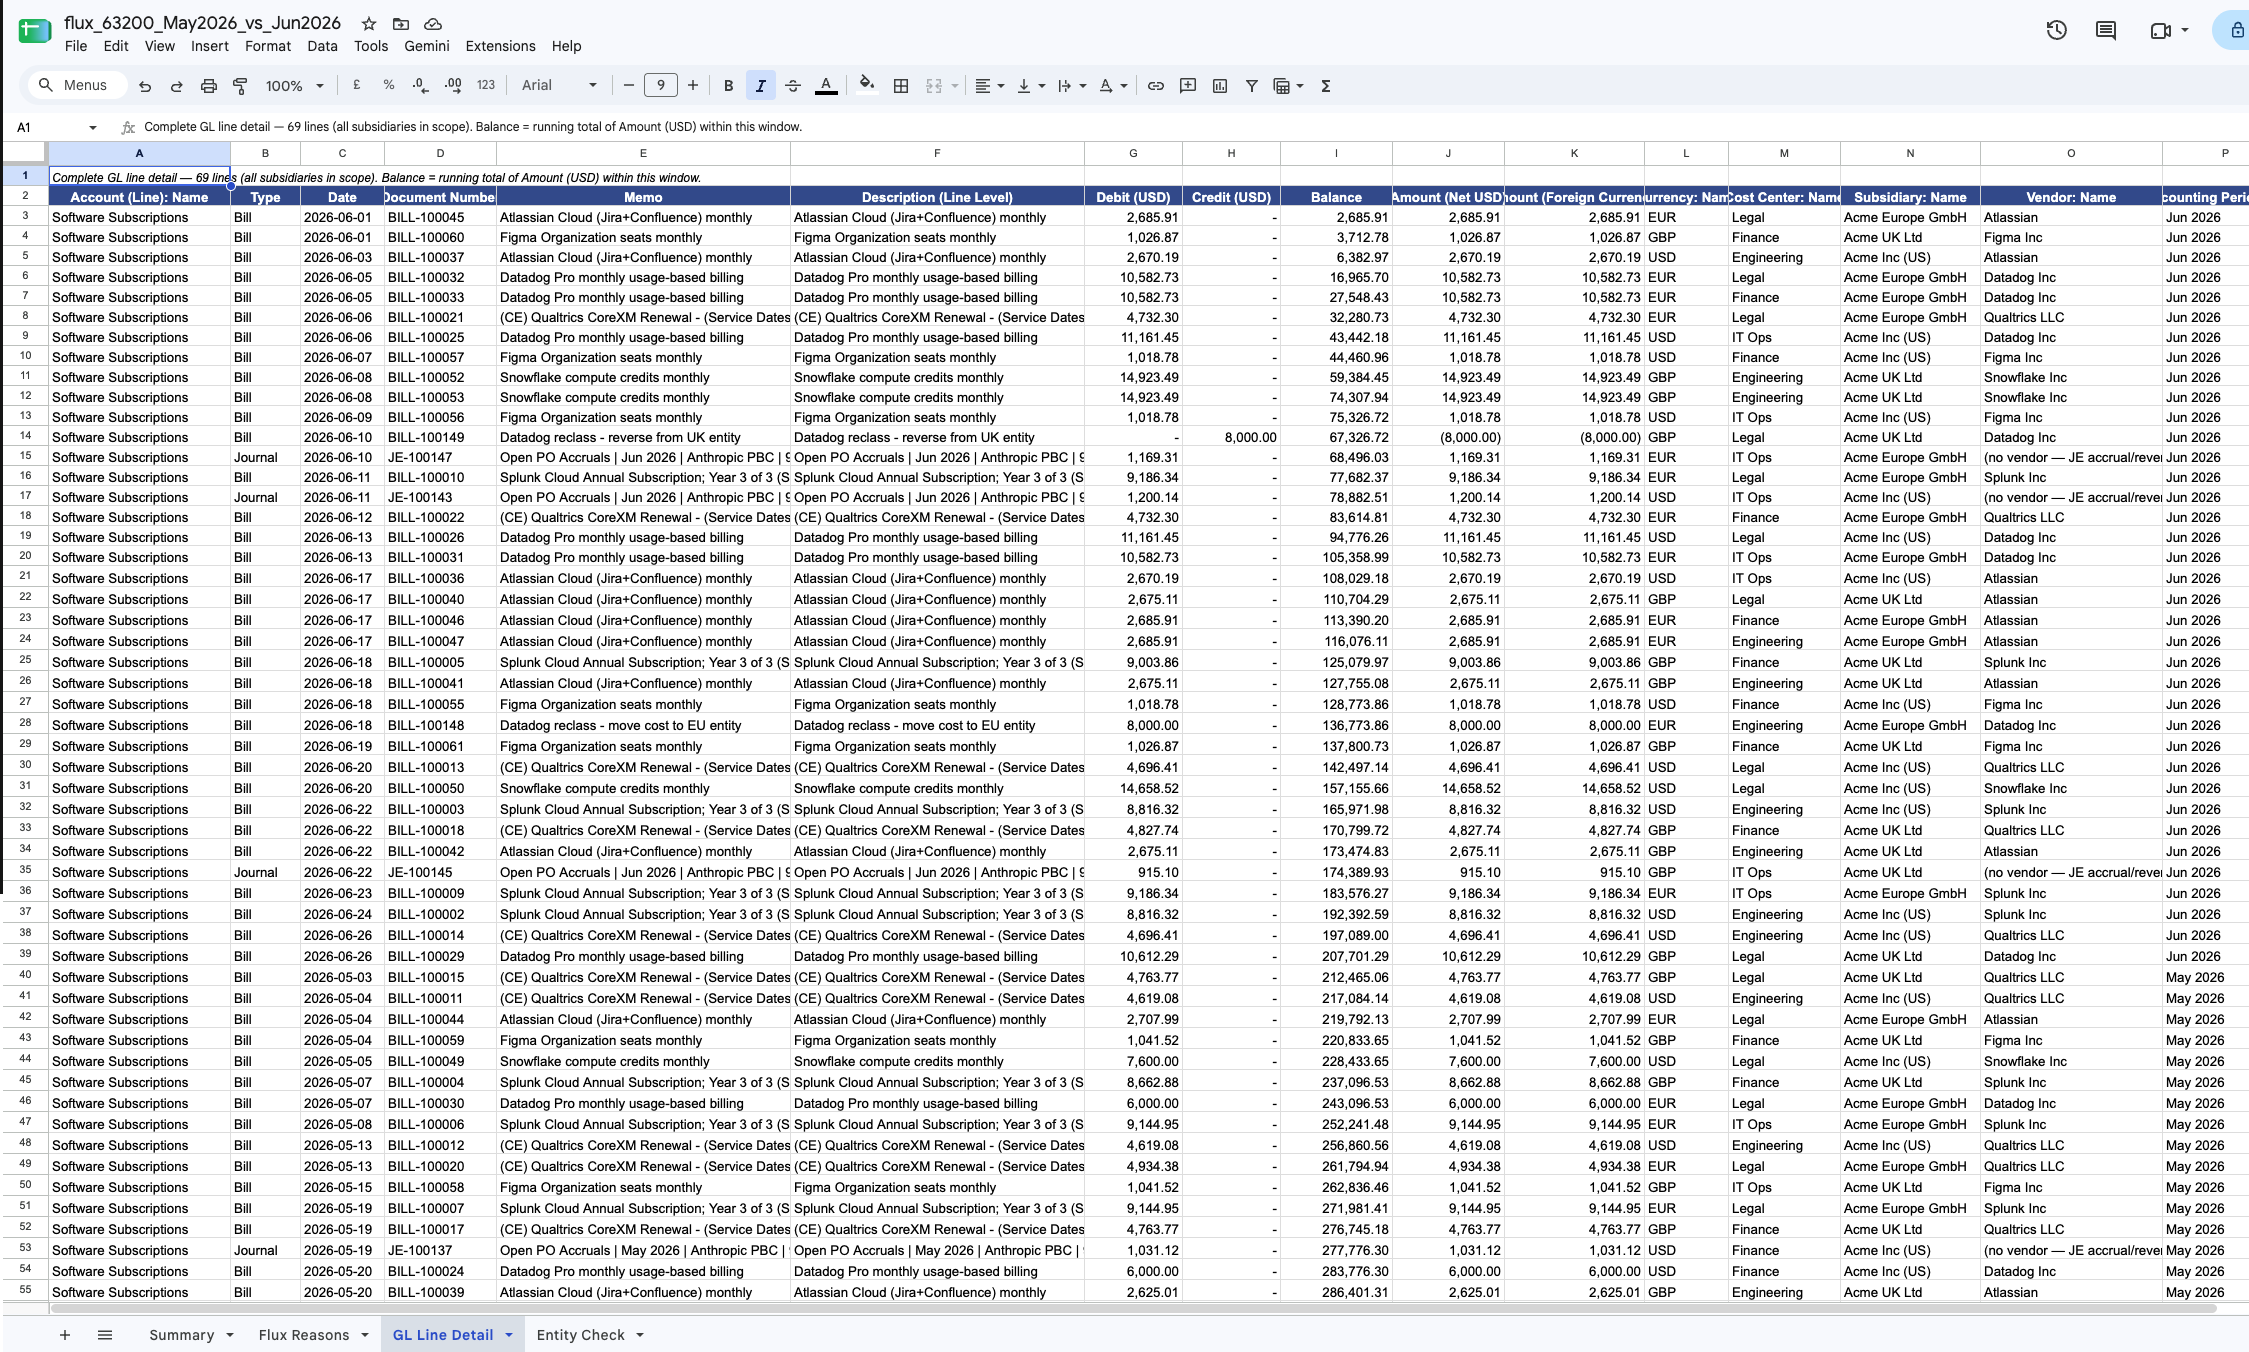2249x1352 pixels.
Task: Select the cell containing JE-100147
Action: tap(440, 457)
